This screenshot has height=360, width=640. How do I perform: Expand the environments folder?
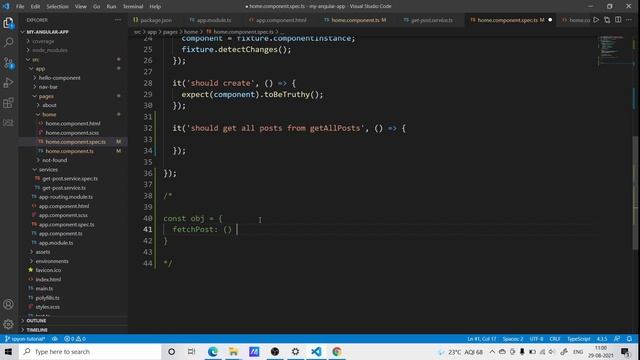pyautogui.click(x=52, y=261)
